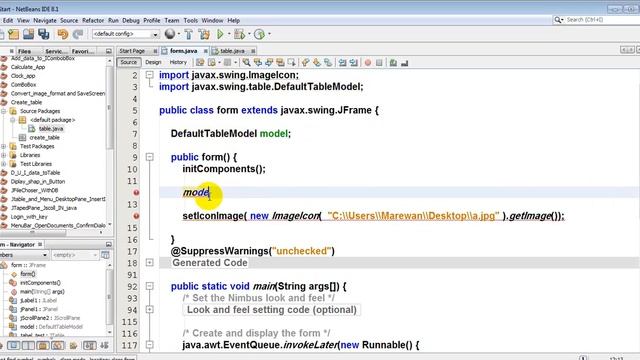
Task: Switch to the History view
Action: click(178, 62)
